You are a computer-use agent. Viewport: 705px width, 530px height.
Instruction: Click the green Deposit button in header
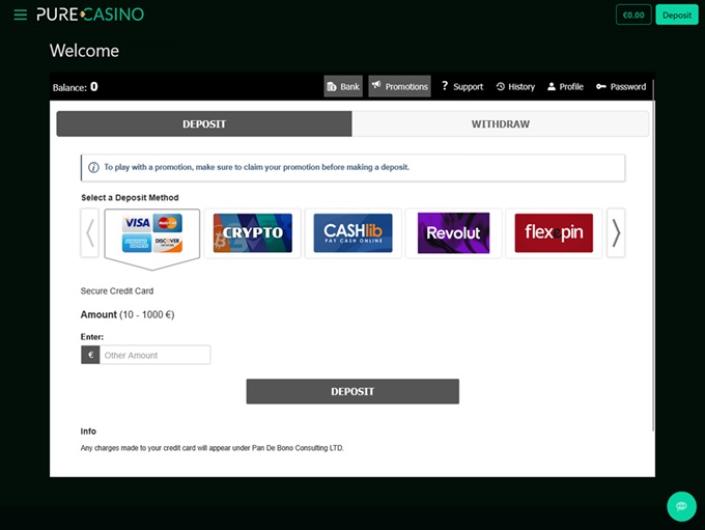(676, 15)
